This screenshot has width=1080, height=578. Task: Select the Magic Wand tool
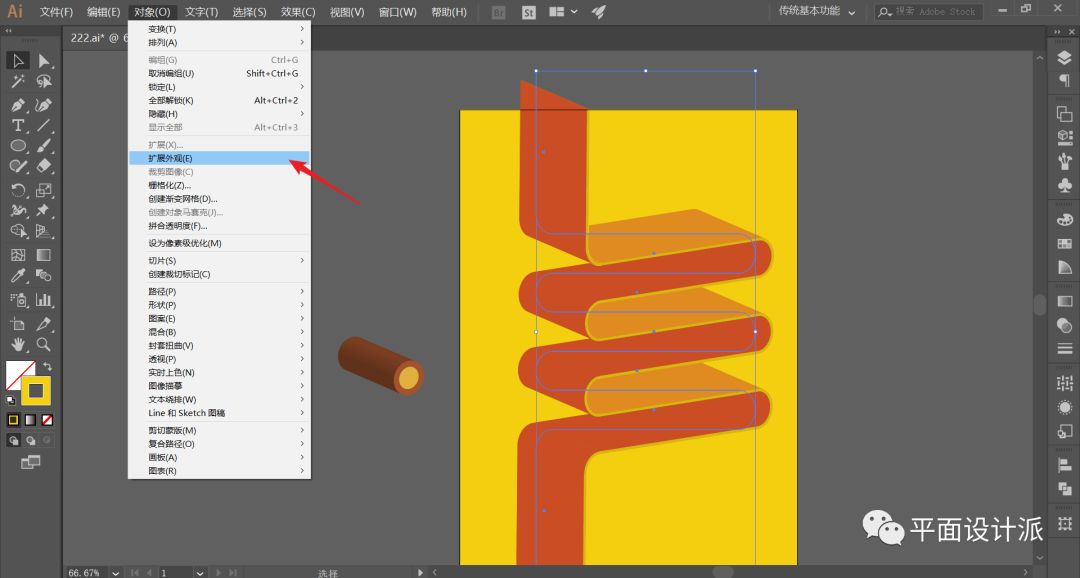pyautogui.click(x=18, y=83)
